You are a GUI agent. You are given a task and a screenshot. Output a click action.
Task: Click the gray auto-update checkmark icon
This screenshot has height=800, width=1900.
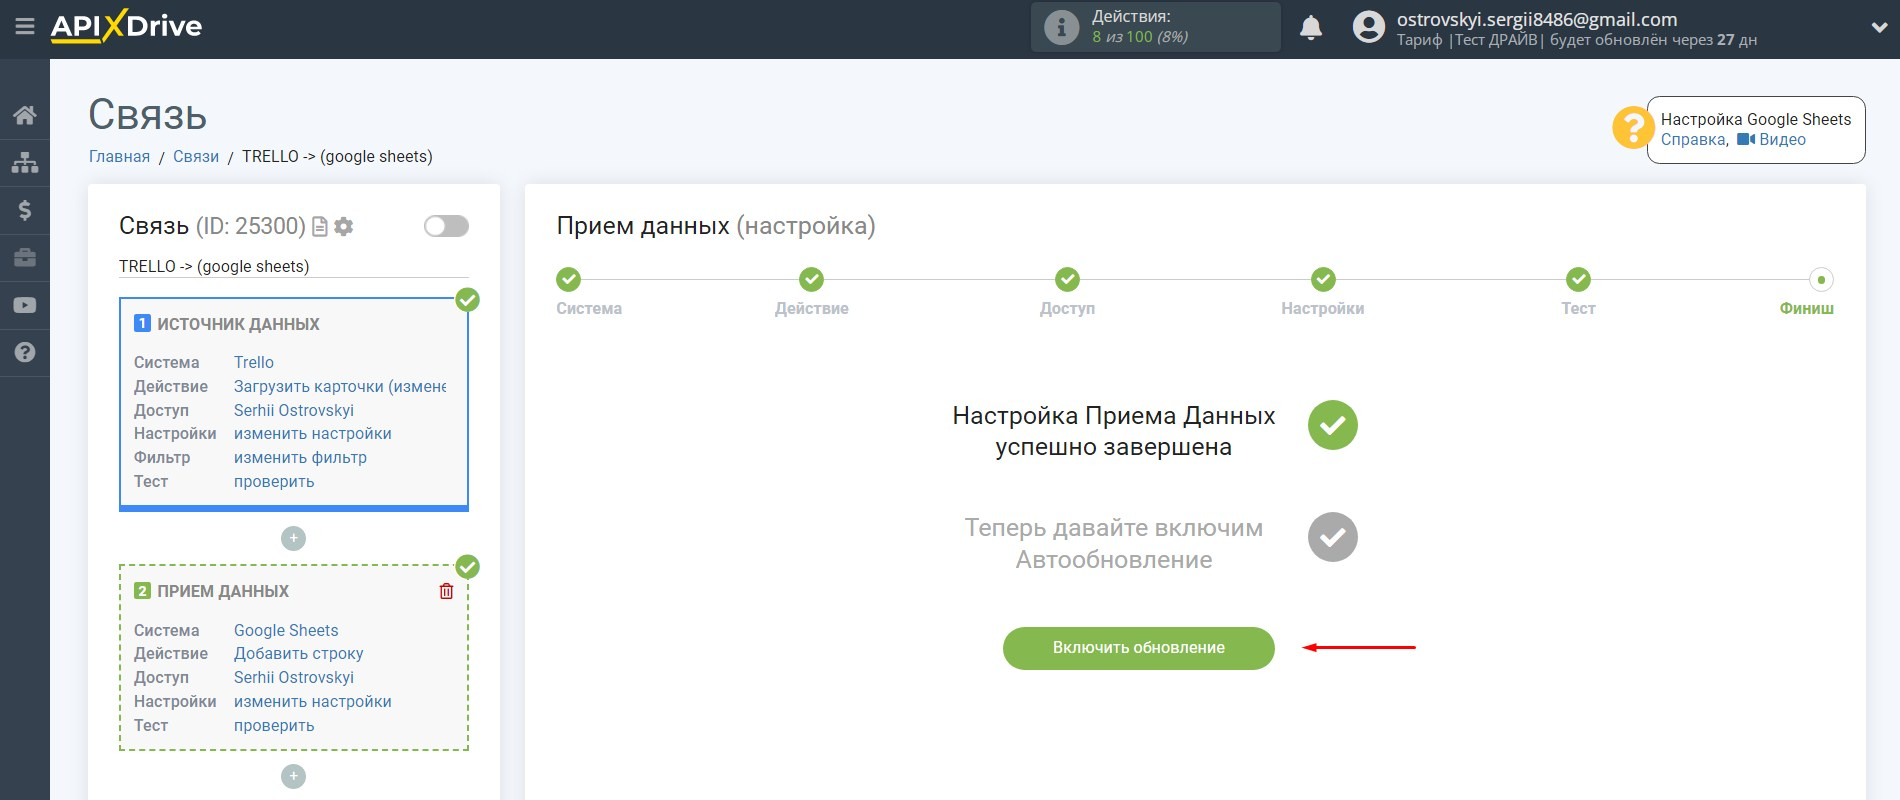click(x=1333, y=537)
